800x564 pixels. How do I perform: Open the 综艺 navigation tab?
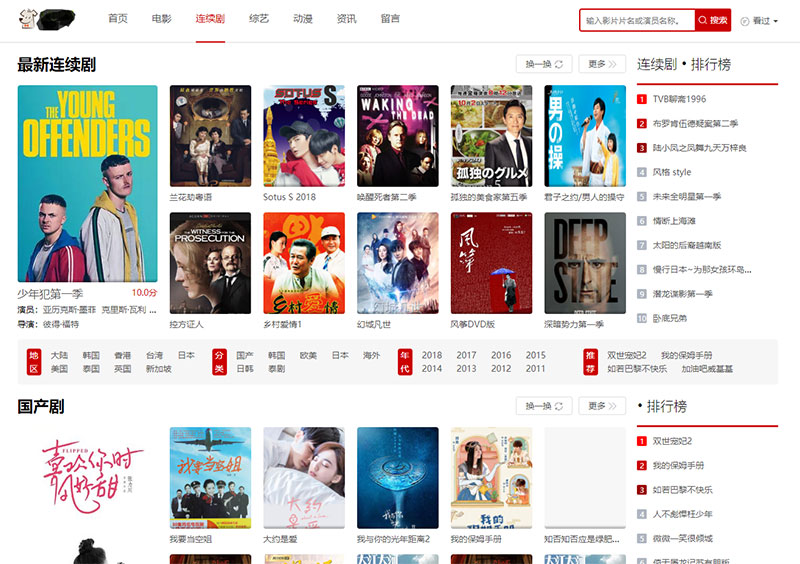(x=259, y=19)
